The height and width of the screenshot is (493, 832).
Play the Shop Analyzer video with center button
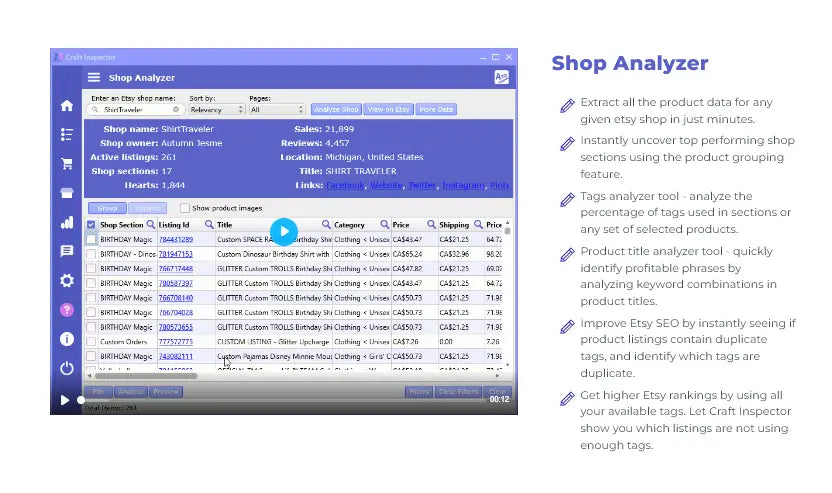[284, 232]
